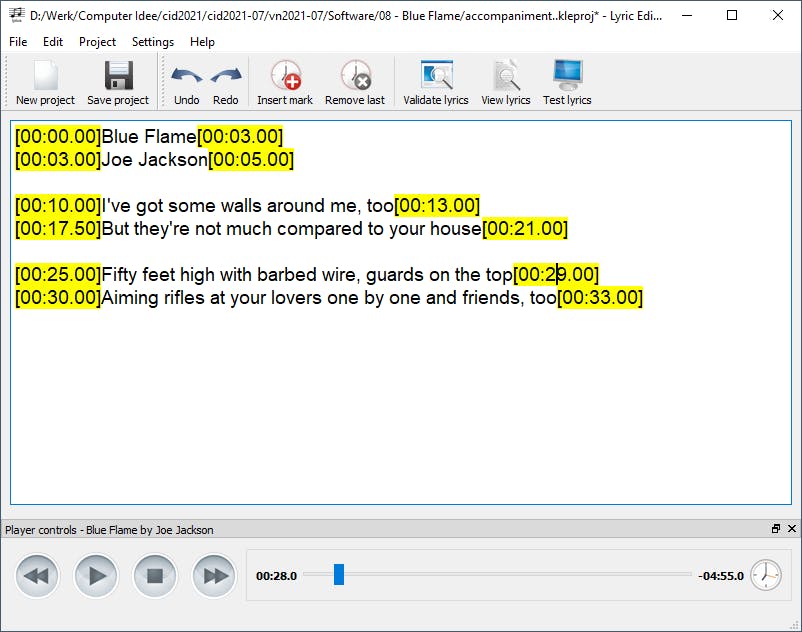Open the Project menu

click(97, 42)
